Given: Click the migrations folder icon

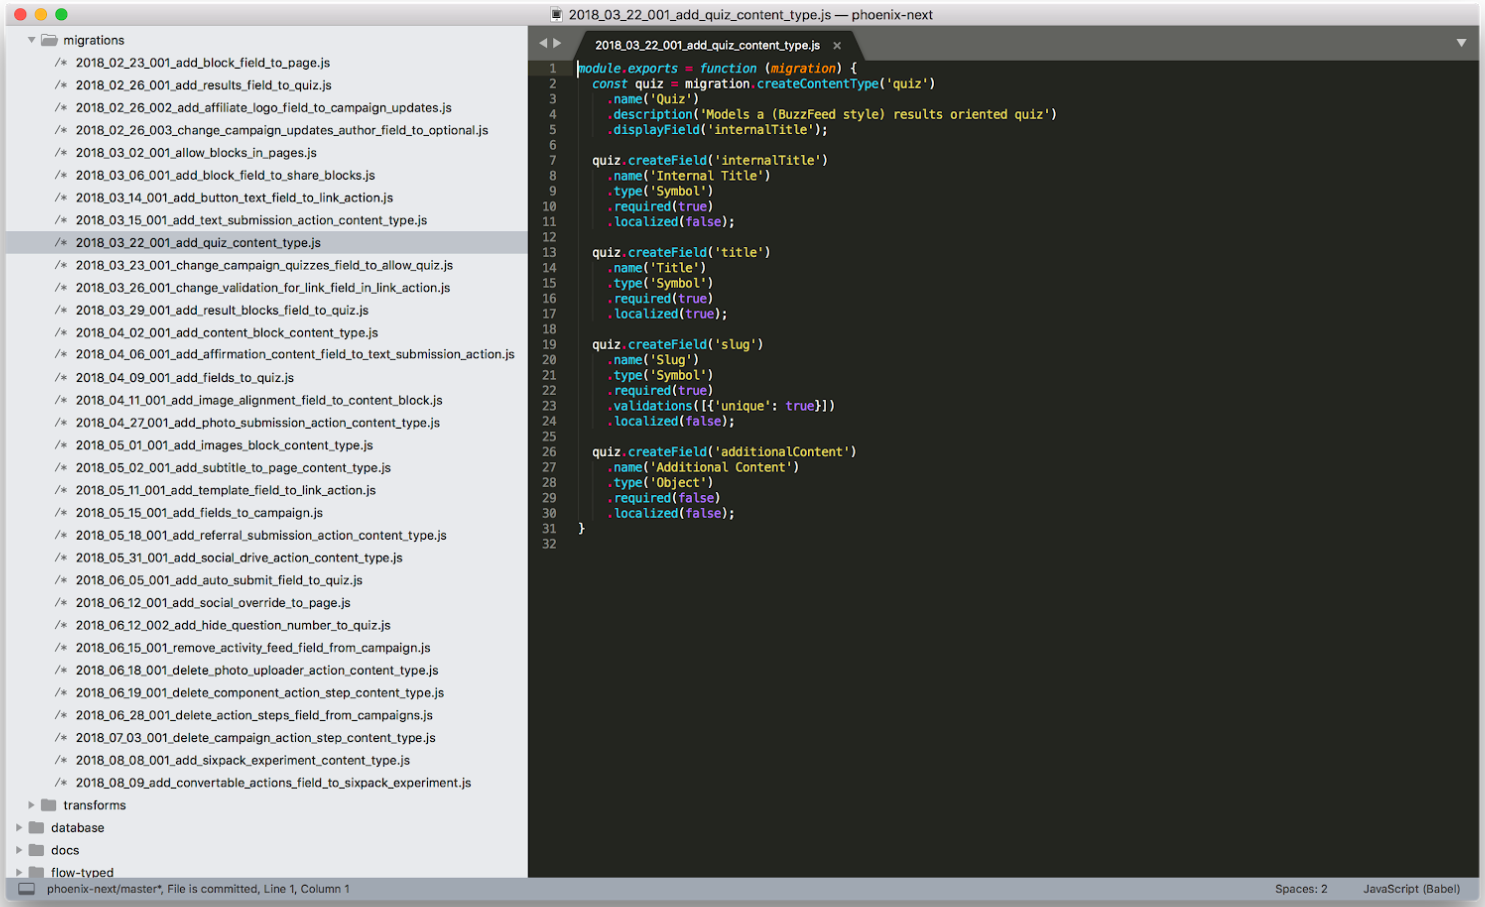Looking at the screenshot, I should tap(49, 40).
